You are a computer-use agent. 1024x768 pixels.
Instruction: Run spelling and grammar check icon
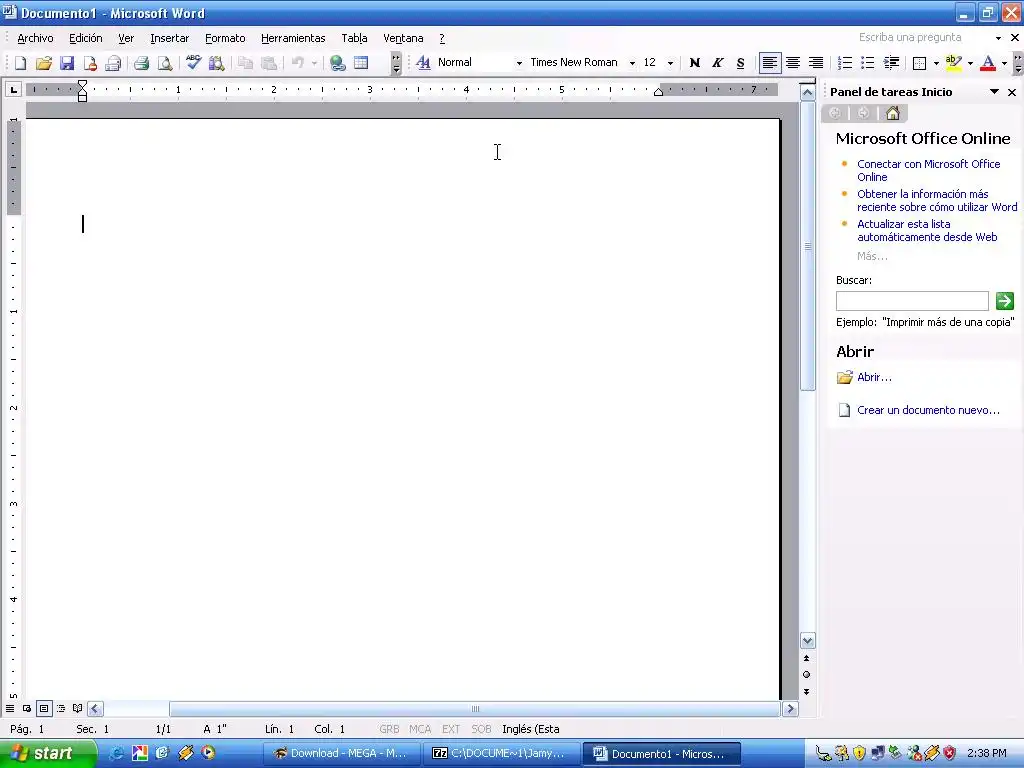coord(193,63)
